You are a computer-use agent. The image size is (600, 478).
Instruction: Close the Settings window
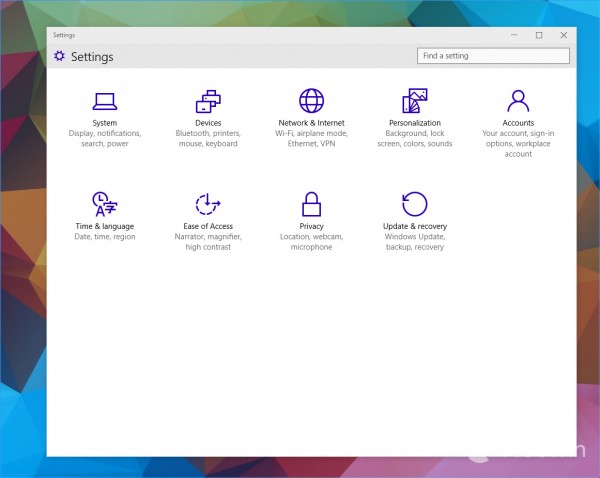click(563, 35)
